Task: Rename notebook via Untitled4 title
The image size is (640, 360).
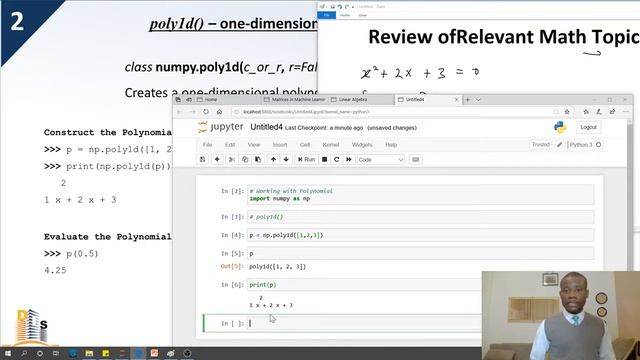Action: click(x=266, y=127)
